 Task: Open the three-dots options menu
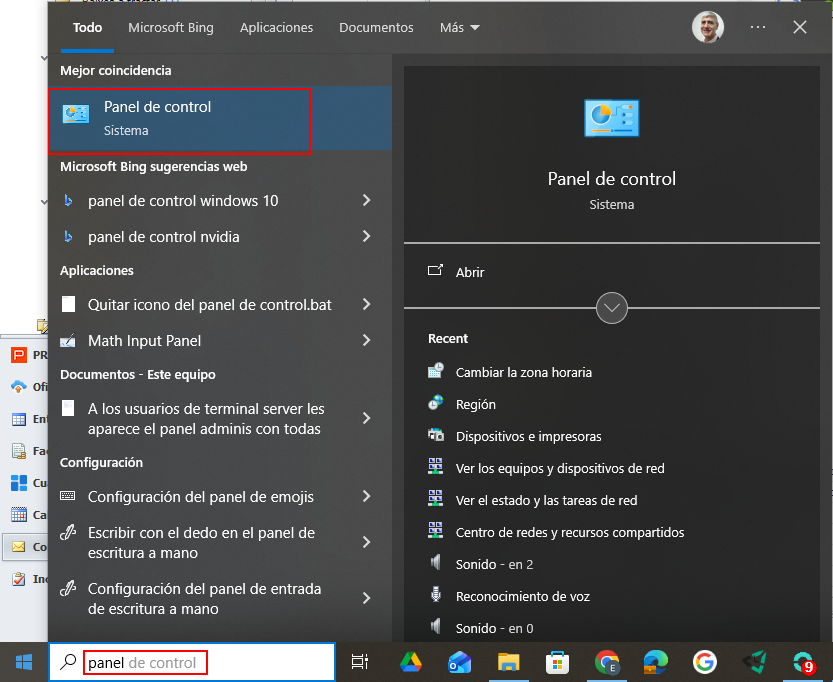[x=758, y=27]
